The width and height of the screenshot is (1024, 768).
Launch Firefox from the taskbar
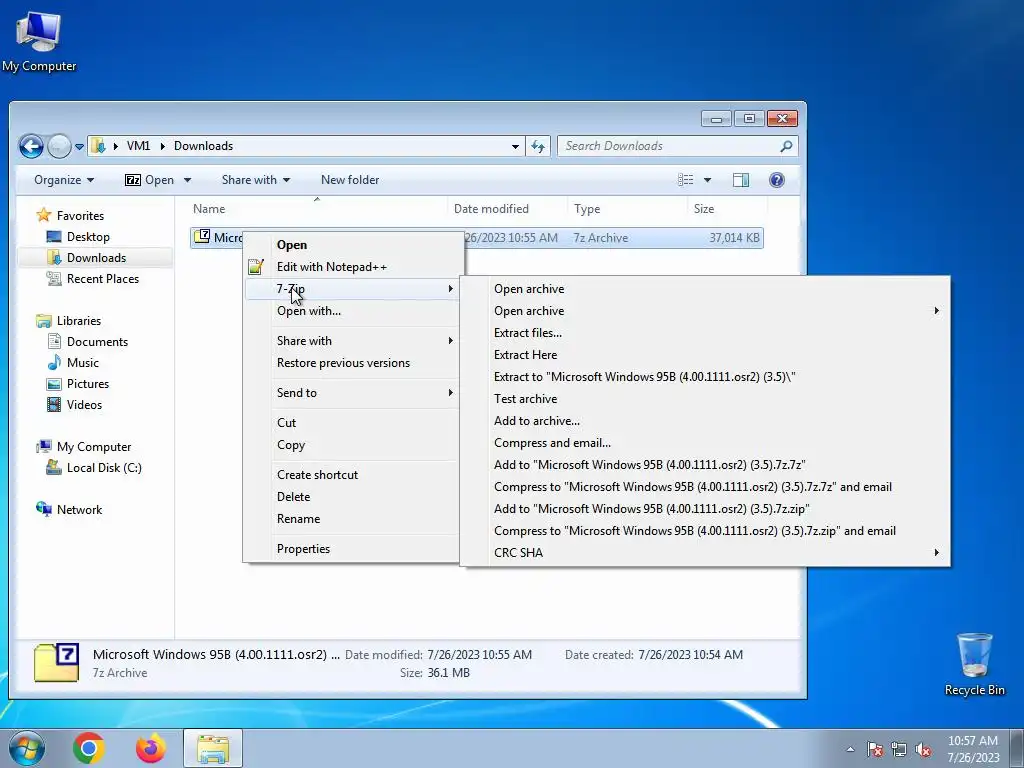click(x=150, y=748)
